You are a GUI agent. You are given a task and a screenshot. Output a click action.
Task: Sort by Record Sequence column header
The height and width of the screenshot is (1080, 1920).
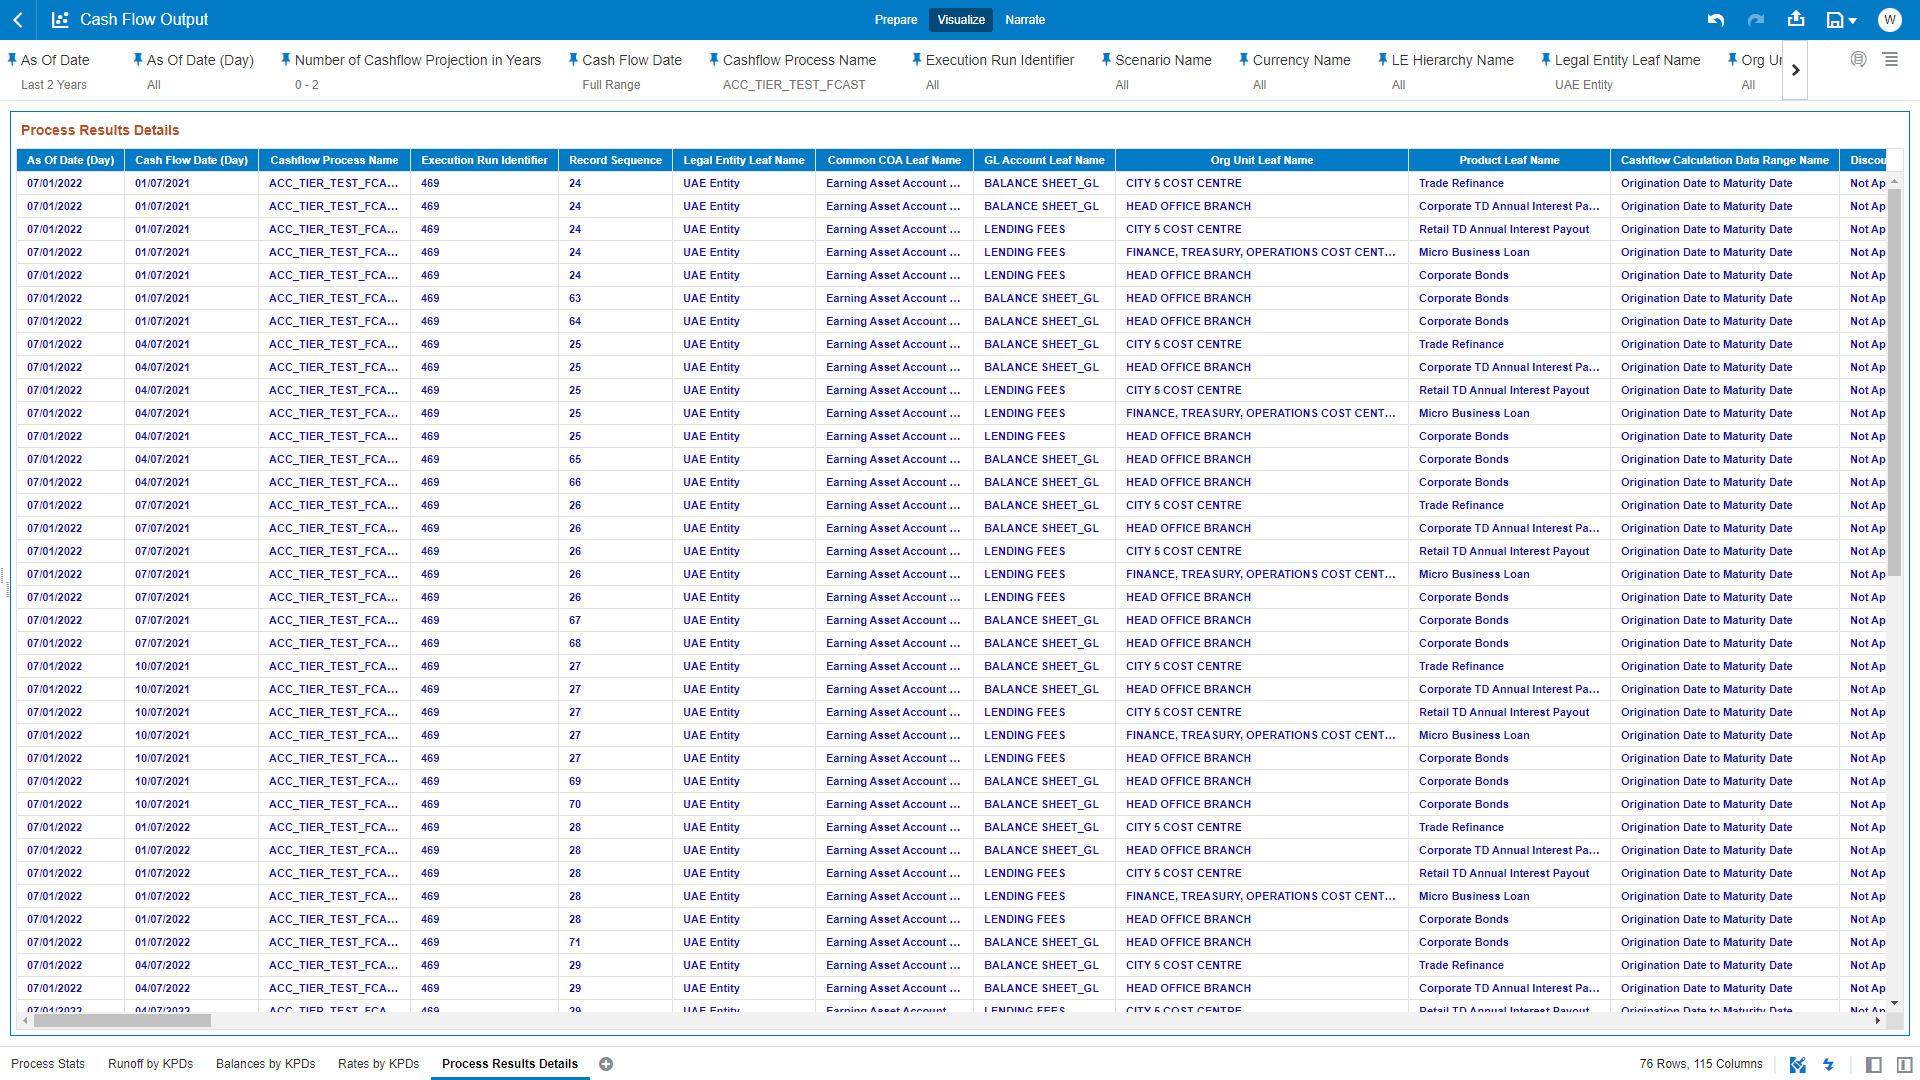click(x=615, y=160)
